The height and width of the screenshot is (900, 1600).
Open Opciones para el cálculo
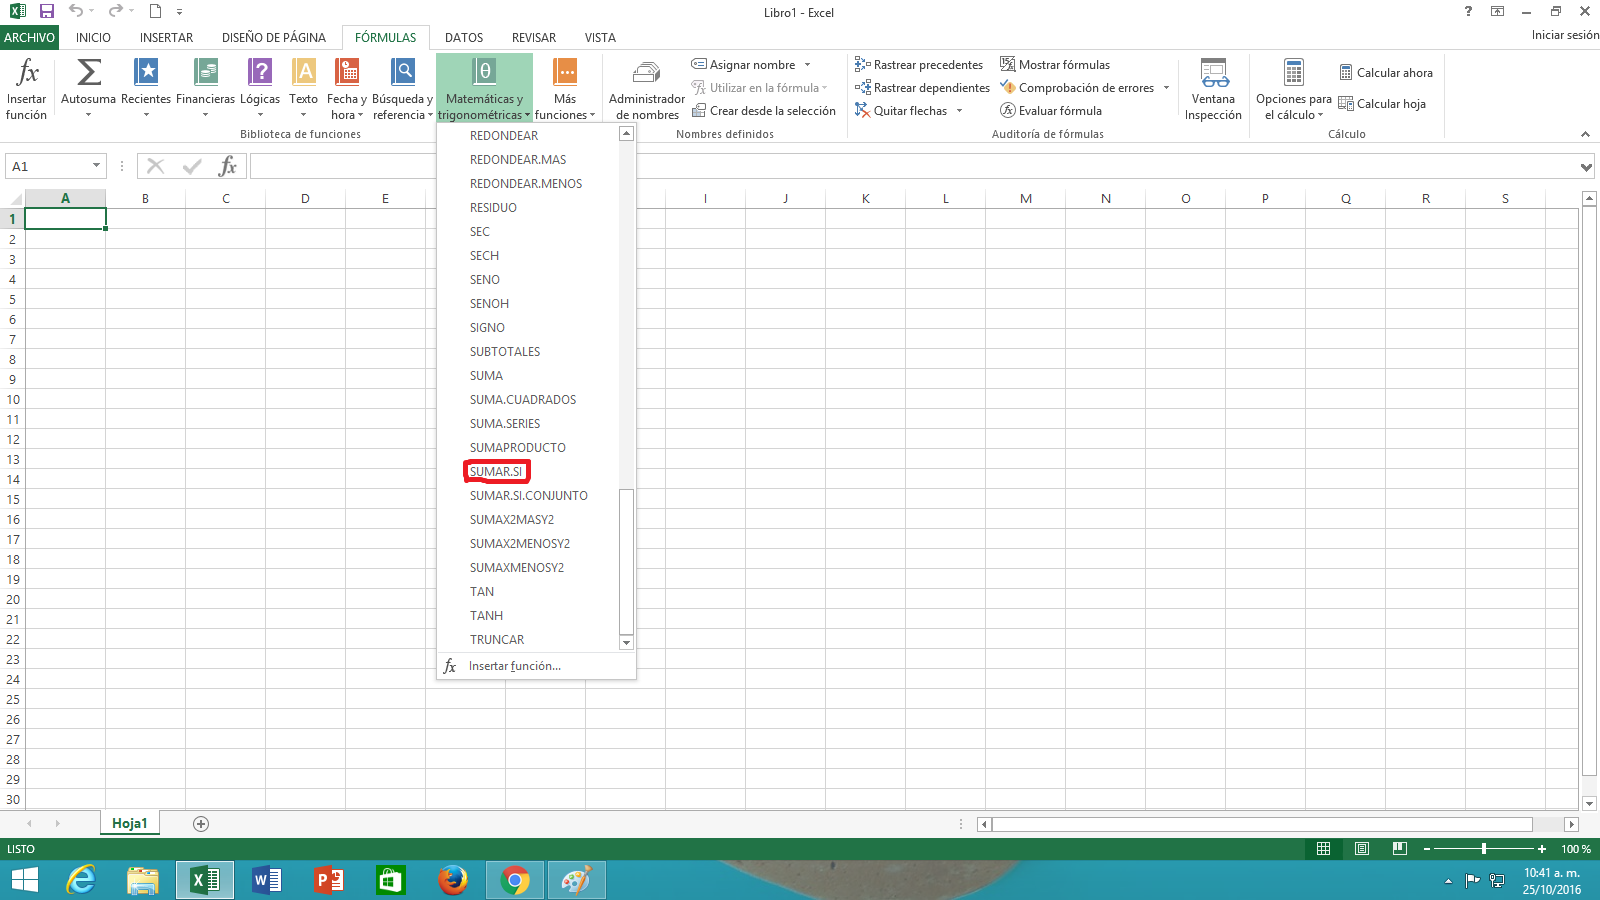[1293, 88]
